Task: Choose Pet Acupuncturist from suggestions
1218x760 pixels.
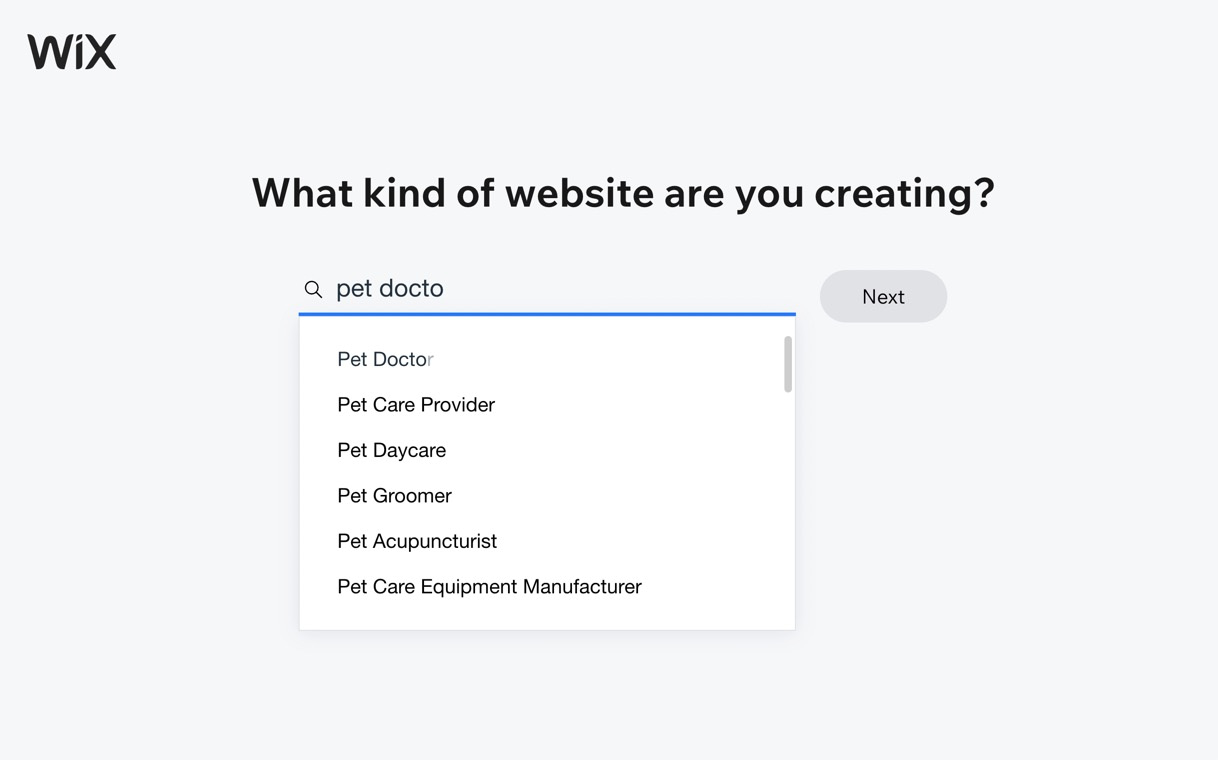Action: pyautogui.click(x=417, y=541)
